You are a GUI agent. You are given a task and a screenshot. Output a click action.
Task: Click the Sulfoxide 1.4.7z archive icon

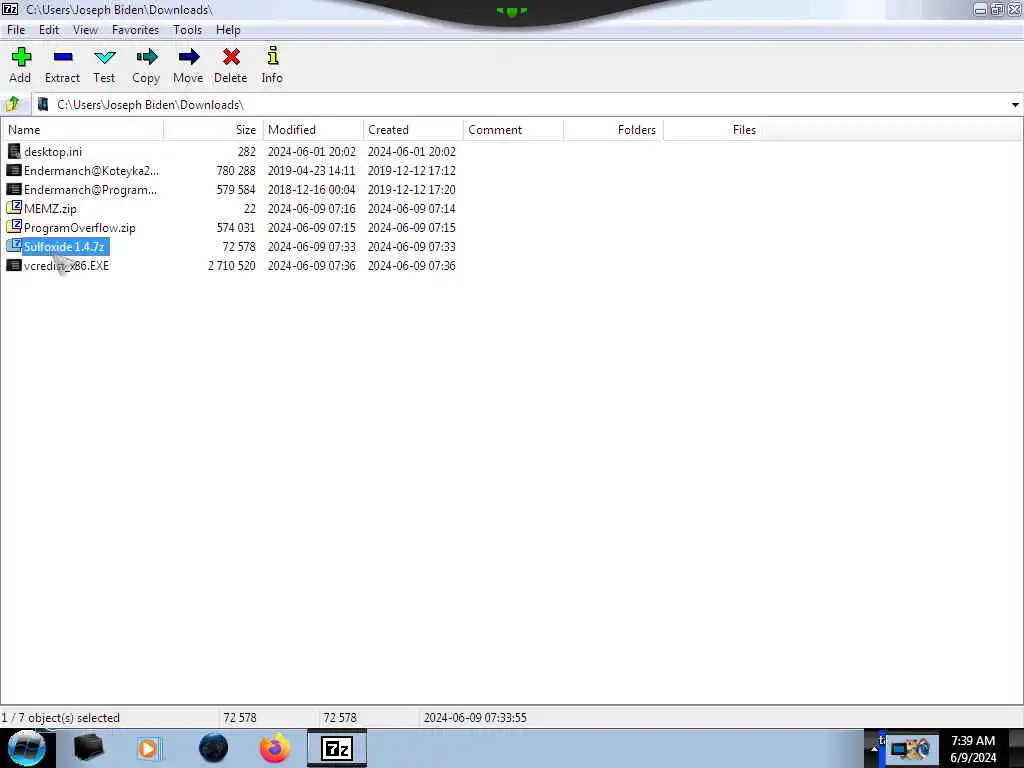point(14,246)
